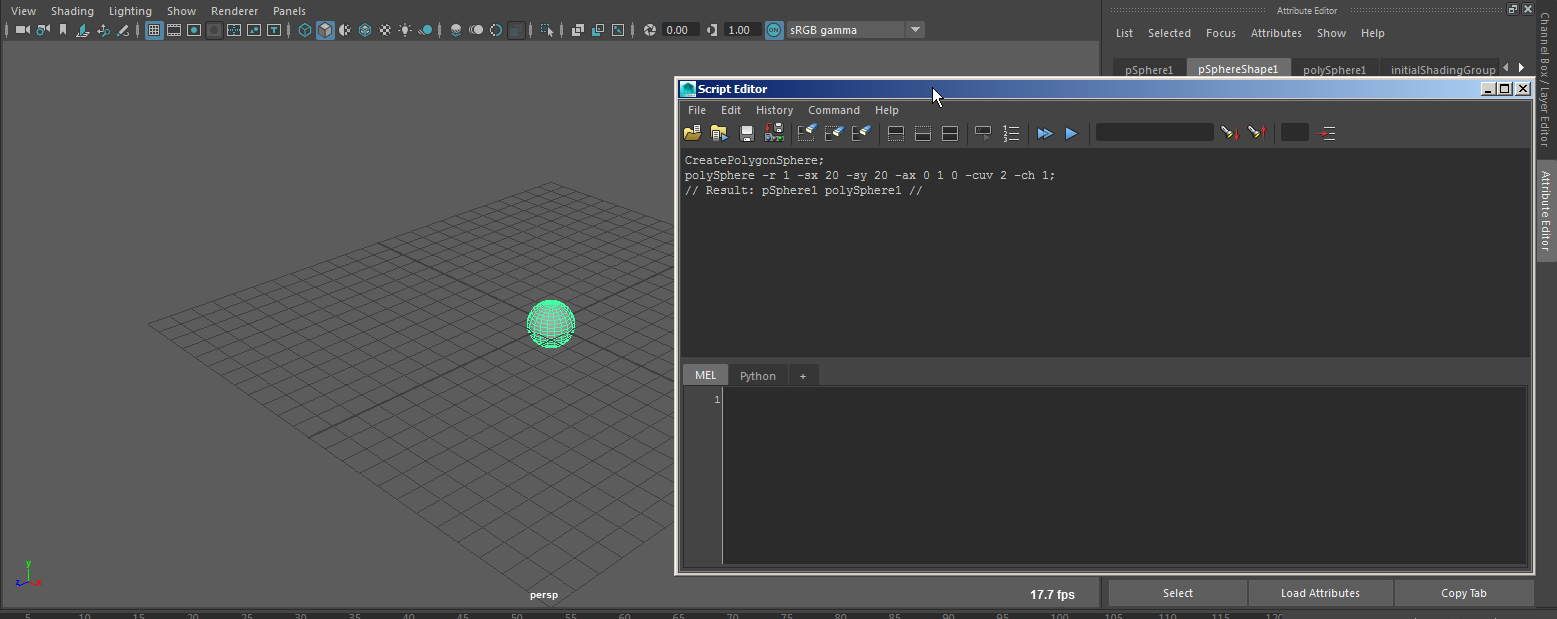Switch to the Python tab
Image resolution: width=1557 pixels, height=619 pixels.
[757, 376]
